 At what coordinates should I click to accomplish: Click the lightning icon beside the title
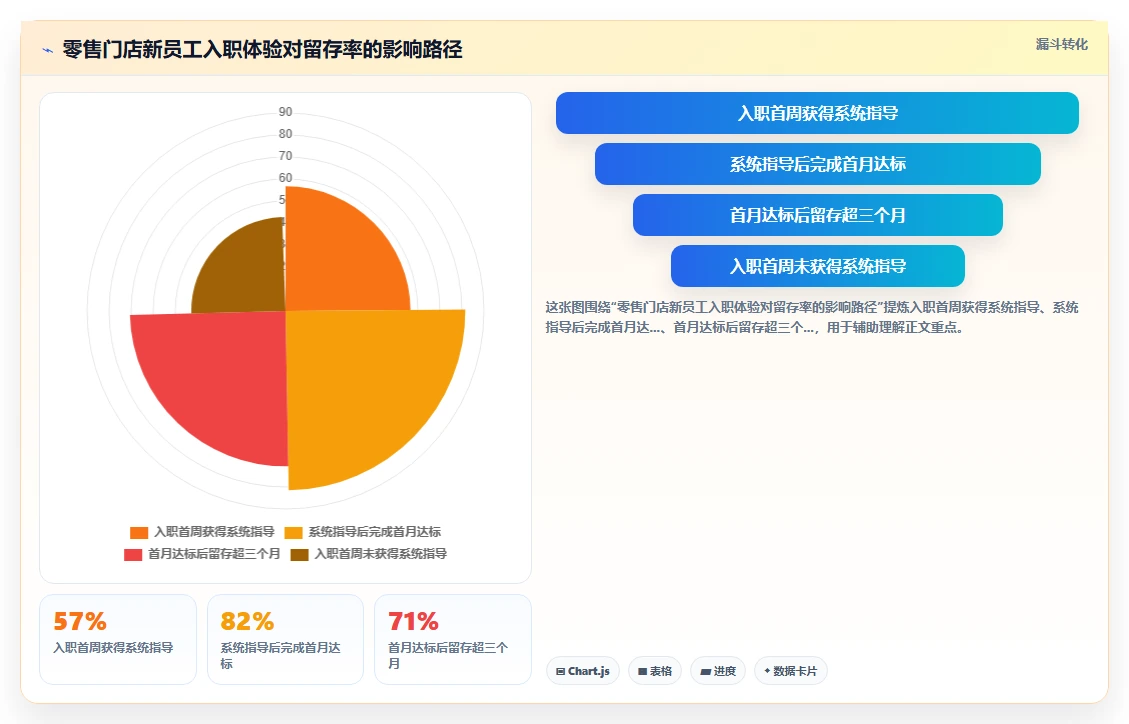tap(48, 50)
